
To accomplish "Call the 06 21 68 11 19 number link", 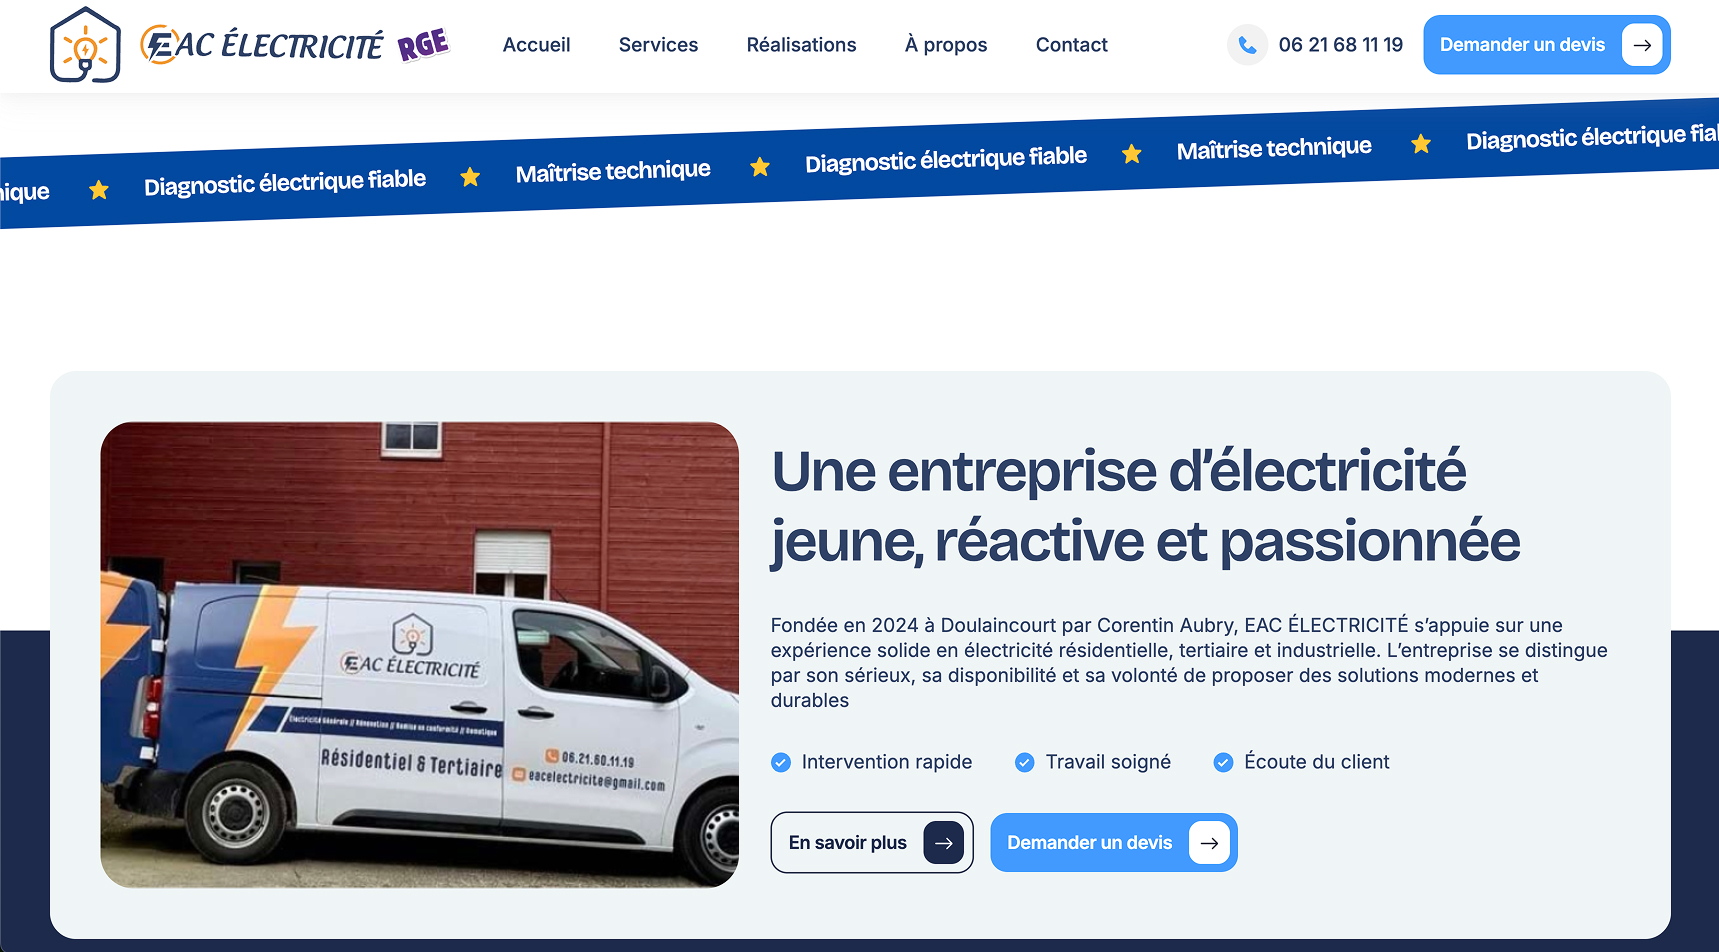I will 1340,45.
